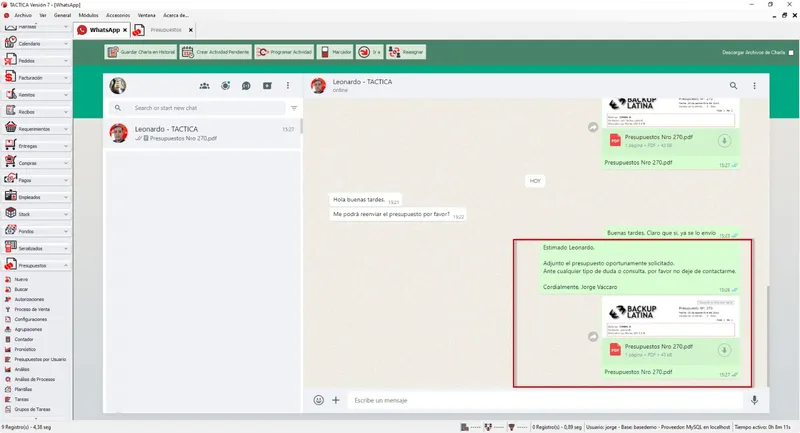Click the 'Ir a' toolbar button
Viewport: 800px width, 433px height.
(x=369, y=52)
